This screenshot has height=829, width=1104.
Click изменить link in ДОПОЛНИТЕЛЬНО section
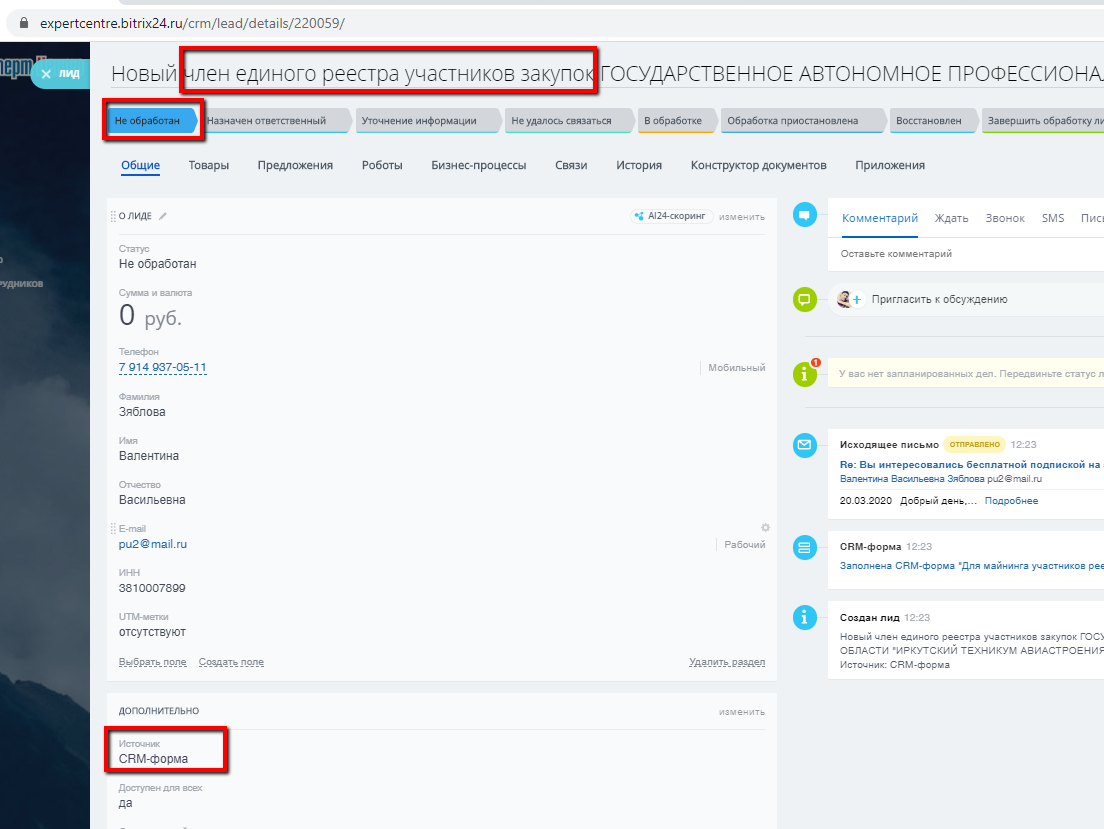[741, 712]
